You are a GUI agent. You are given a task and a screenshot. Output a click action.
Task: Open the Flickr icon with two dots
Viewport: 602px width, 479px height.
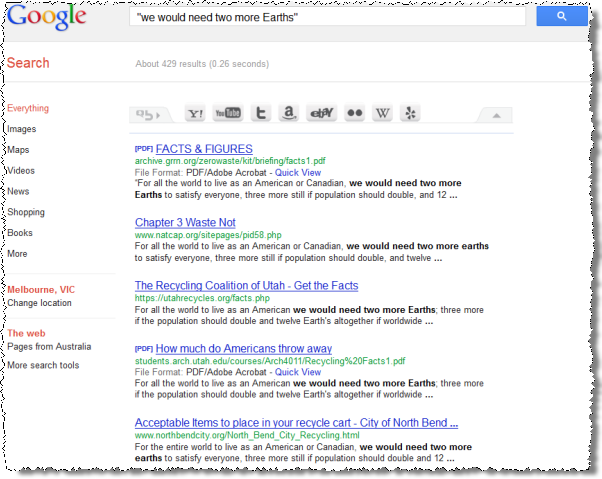[353, 114]
